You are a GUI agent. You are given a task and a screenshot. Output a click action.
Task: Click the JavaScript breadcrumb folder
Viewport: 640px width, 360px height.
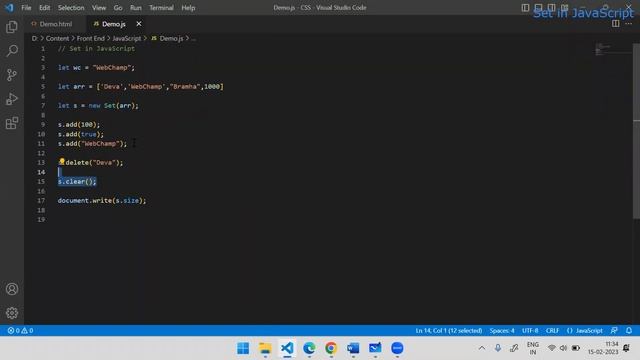point(127,38)
